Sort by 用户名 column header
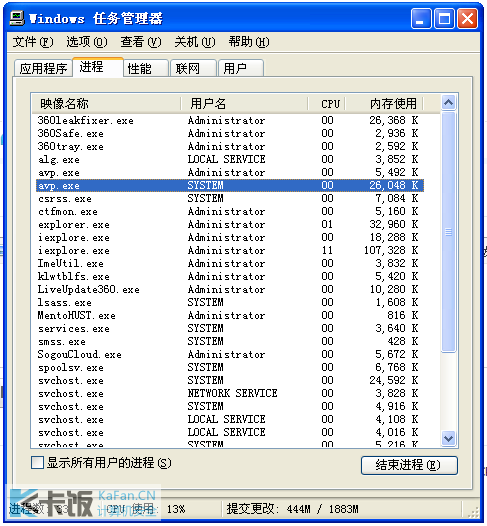This screenshot has width=487, height=526. coord(244,103)
